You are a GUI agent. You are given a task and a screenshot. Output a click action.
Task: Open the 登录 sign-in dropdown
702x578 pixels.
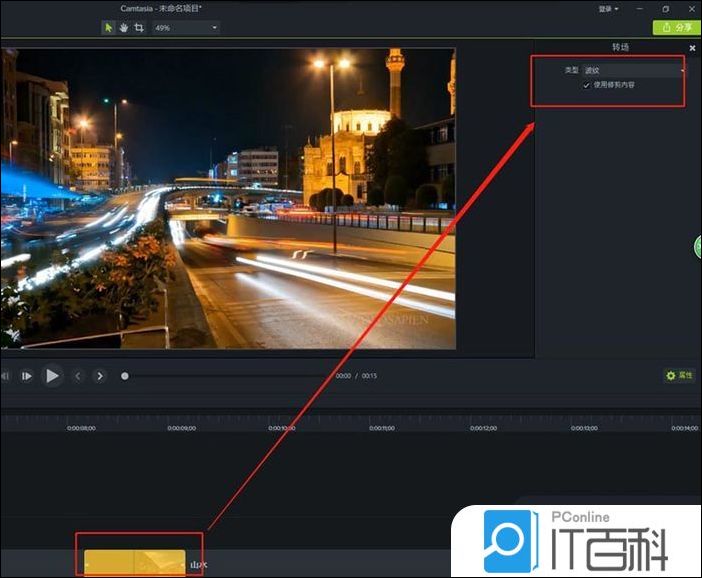pos(608,9)
